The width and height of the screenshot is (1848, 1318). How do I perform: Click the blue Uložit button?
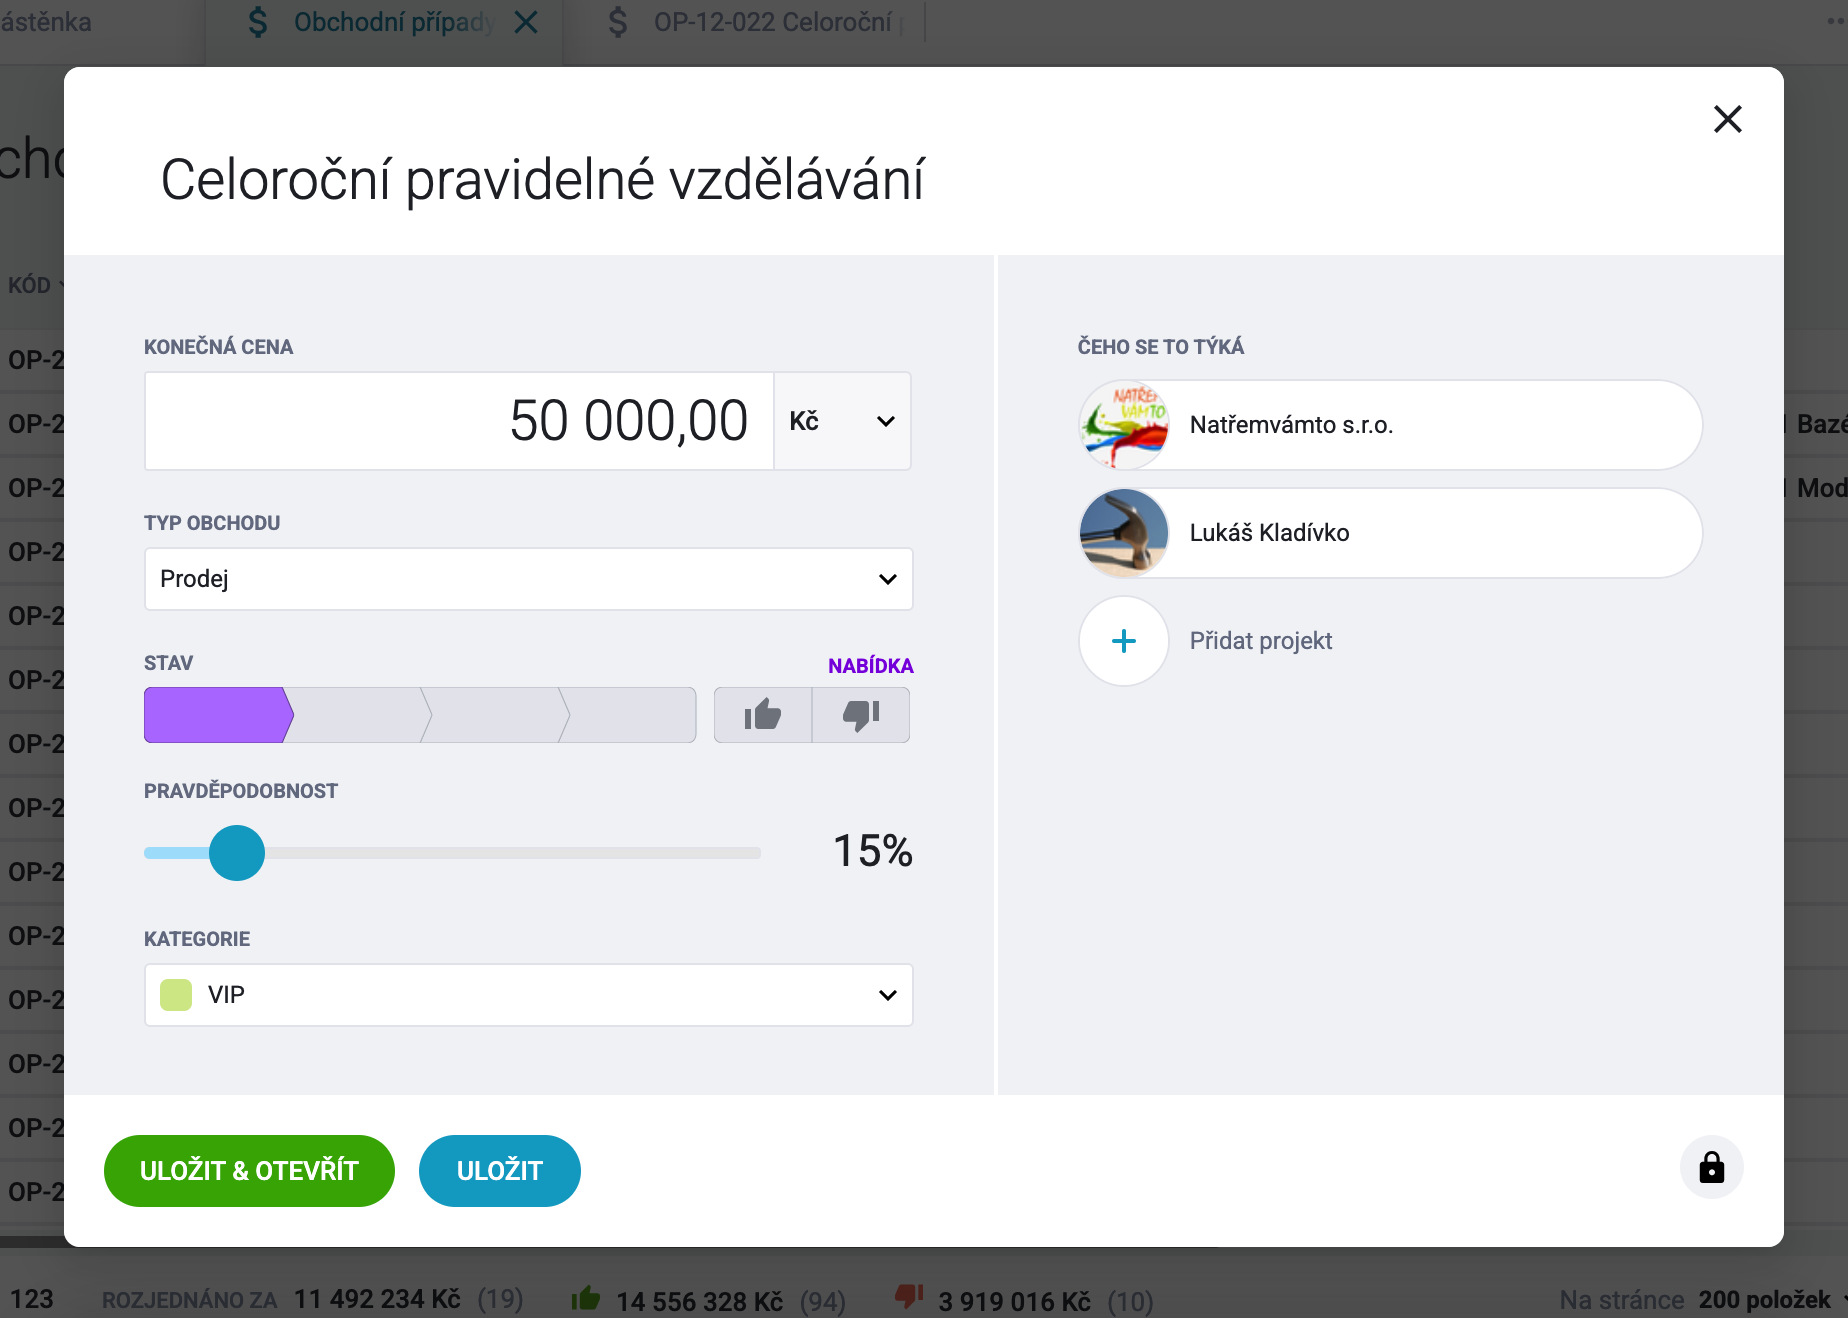pos(500,1171)
